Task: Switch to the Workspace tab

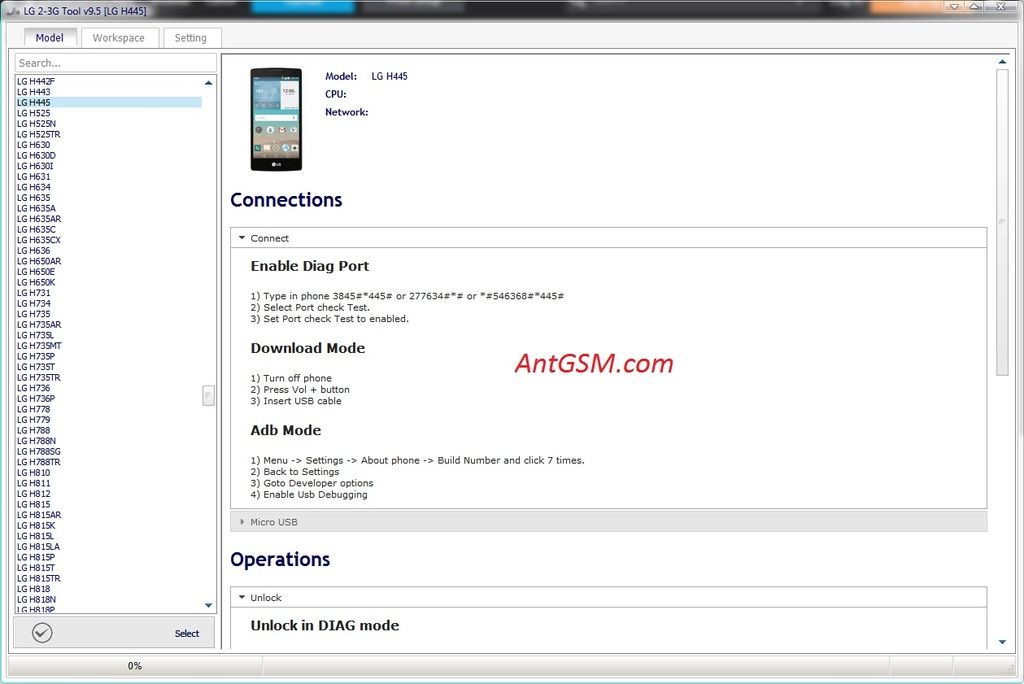Action: pos(118,38)
